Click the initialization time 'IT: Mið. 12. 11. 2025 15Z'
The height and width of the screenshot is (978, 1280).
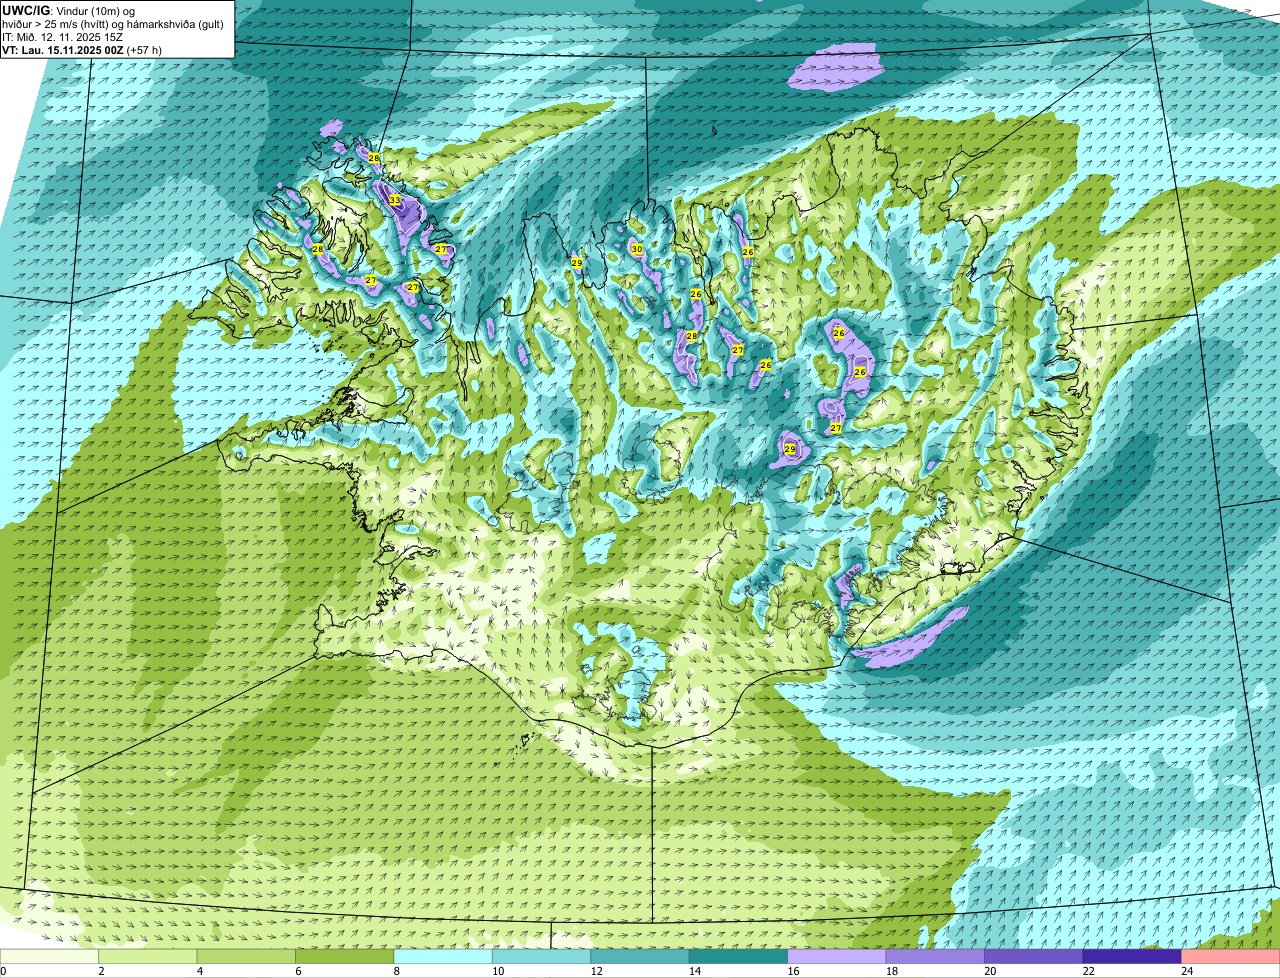(x=63, y=37)
